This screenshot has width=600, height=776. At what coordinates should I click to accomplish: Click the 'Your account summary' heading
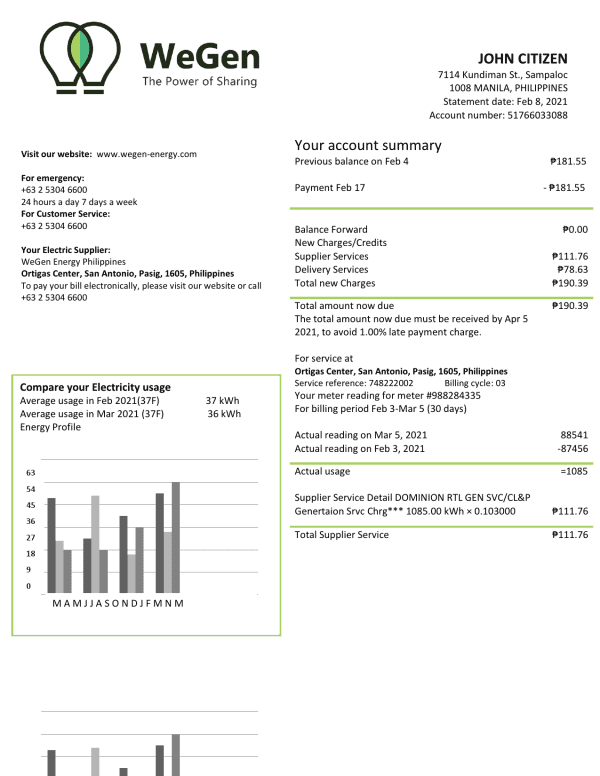[368, 146]
